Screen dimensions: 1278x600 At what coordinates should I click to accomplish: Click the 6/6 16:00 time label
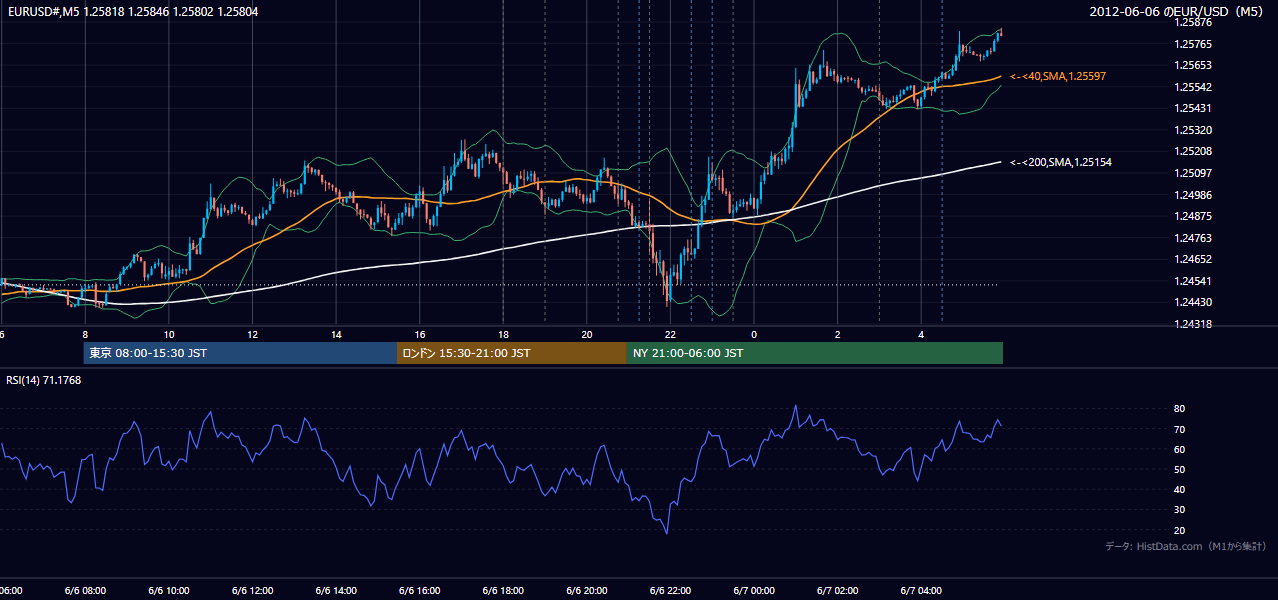(420, 591)
